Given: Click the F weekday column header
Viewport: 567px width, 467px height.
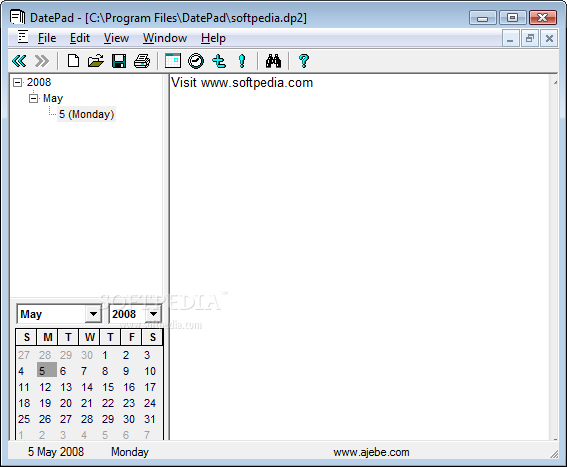Looking at the screenshot, I should coord(131,337).
